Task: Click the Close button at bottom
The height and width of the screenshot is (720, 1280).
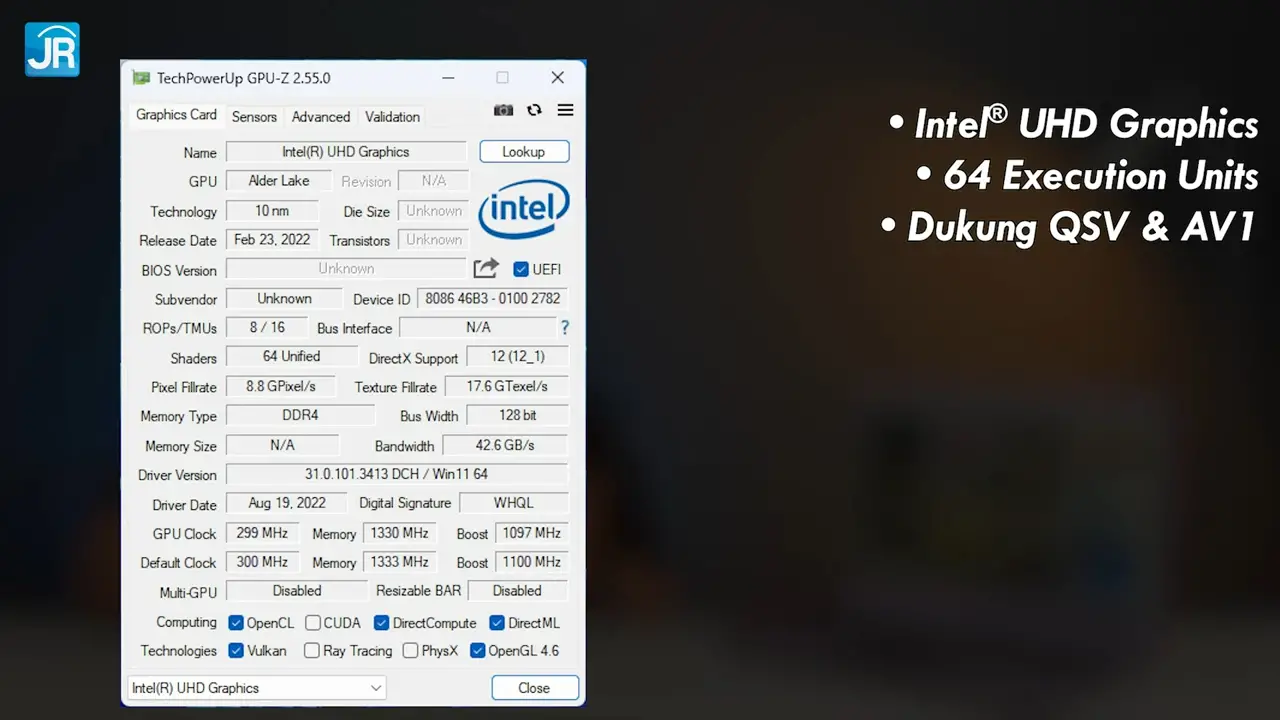Action: click(x=534, y=688)
